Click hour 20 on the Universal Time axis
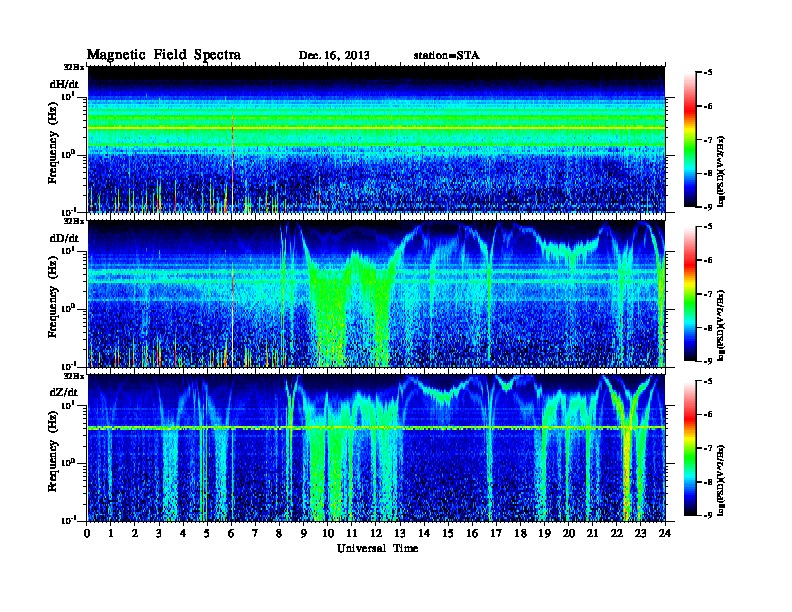This screenshot has width=792, height=612. [x=569, y=533]
